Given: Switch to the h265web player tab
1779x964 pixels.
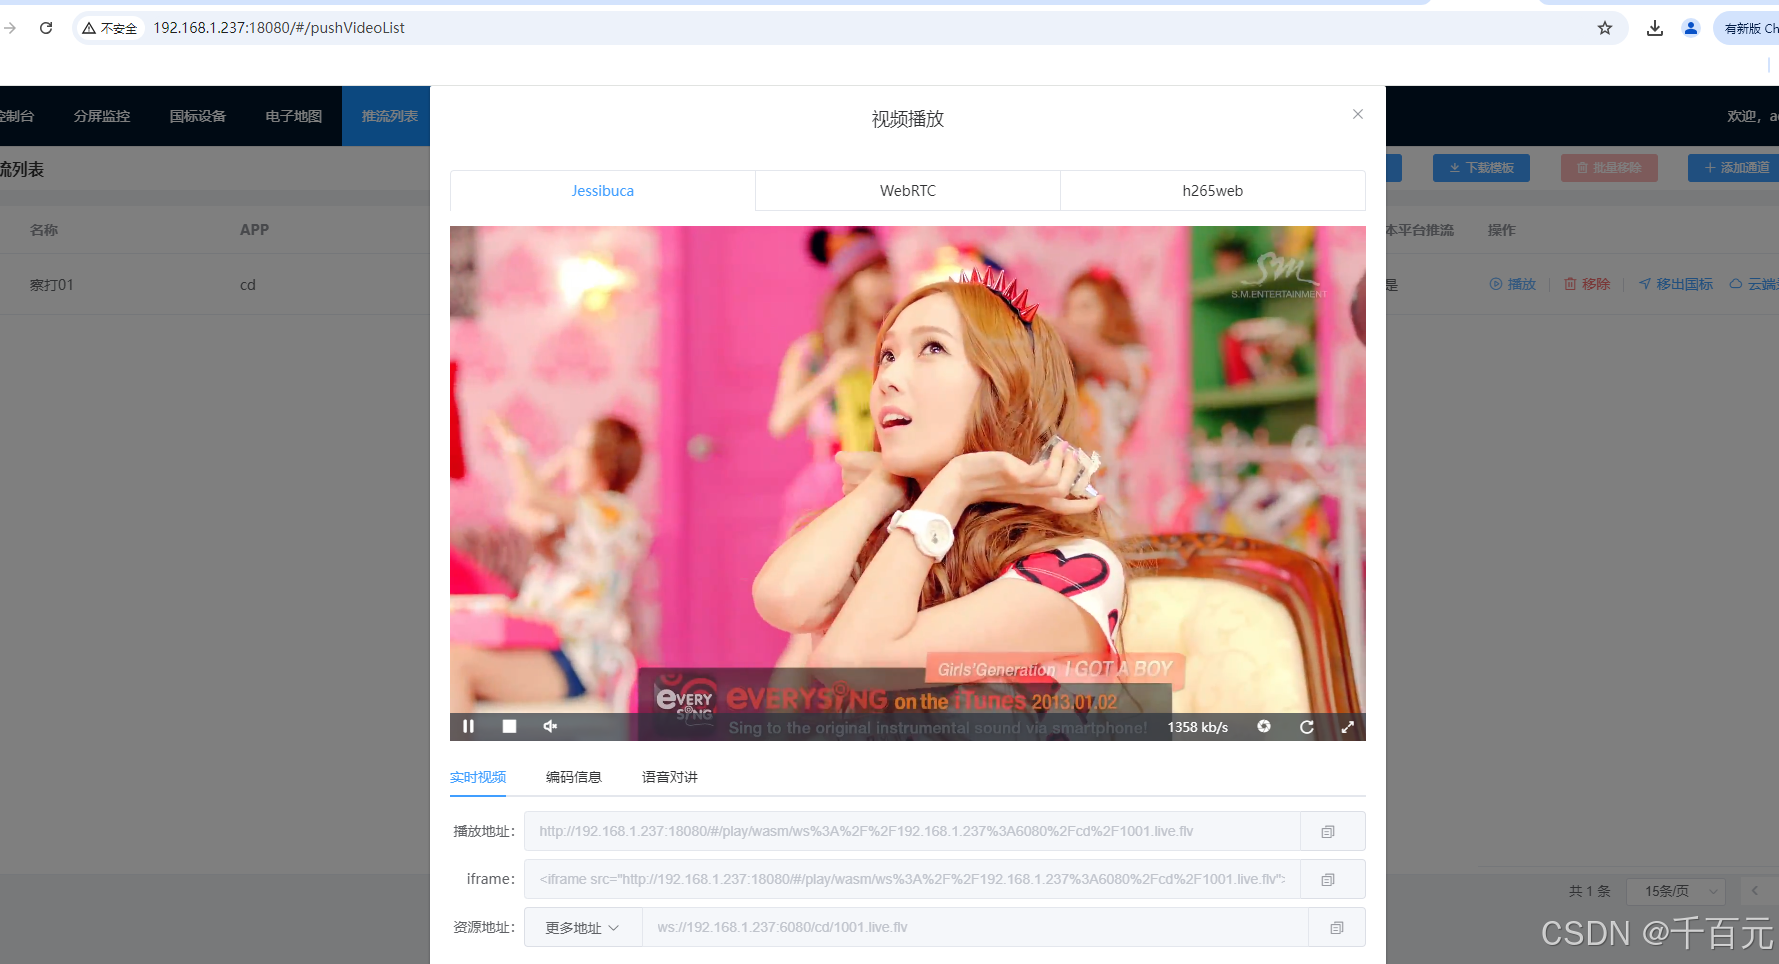Looking at the screenshot, I should tap(1213, 190).
